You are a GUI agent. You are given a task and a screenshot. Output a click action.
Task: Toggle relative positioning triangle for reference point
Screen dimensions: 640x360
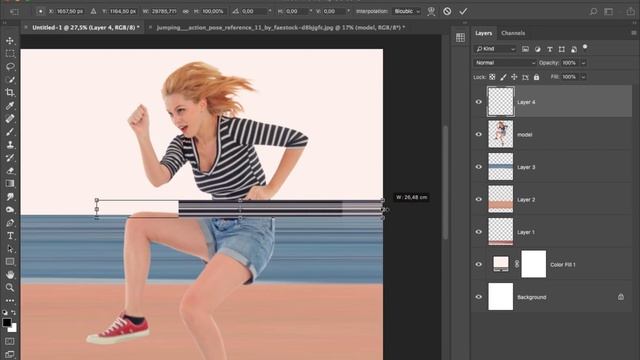click(x=93, y=11)
